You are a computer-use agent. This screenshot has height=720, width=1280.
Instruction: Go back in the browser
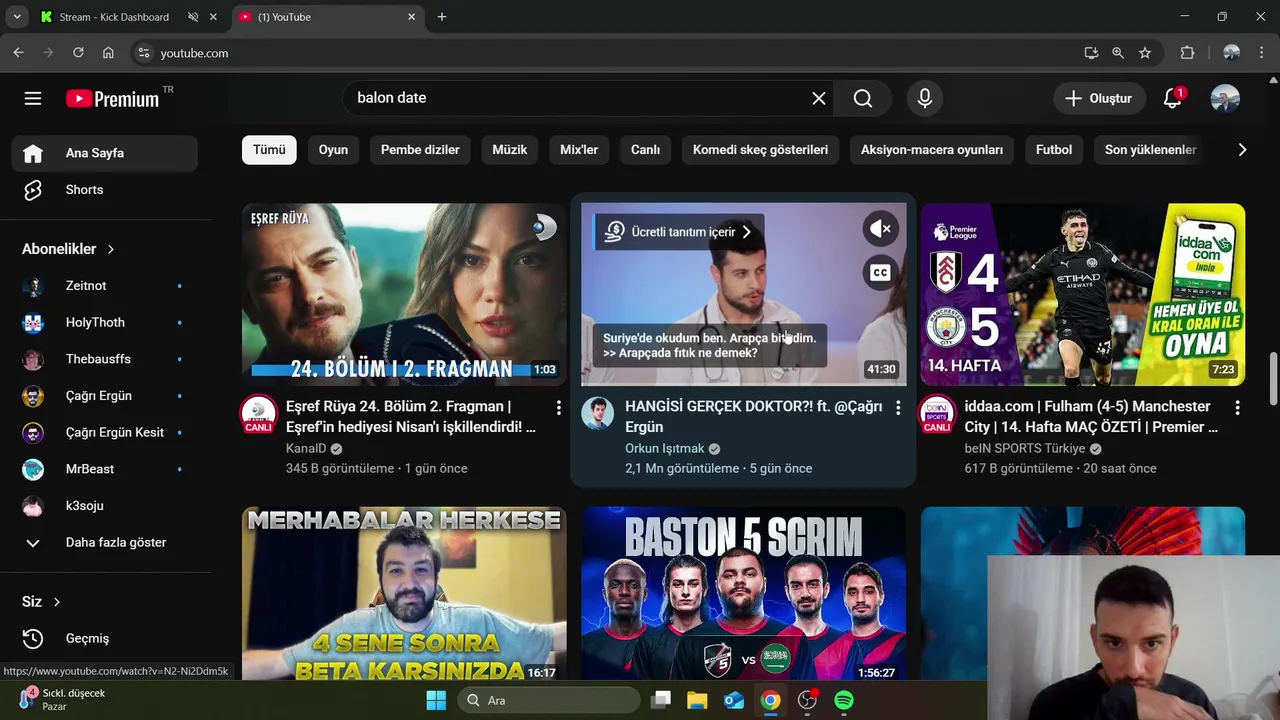18,53
